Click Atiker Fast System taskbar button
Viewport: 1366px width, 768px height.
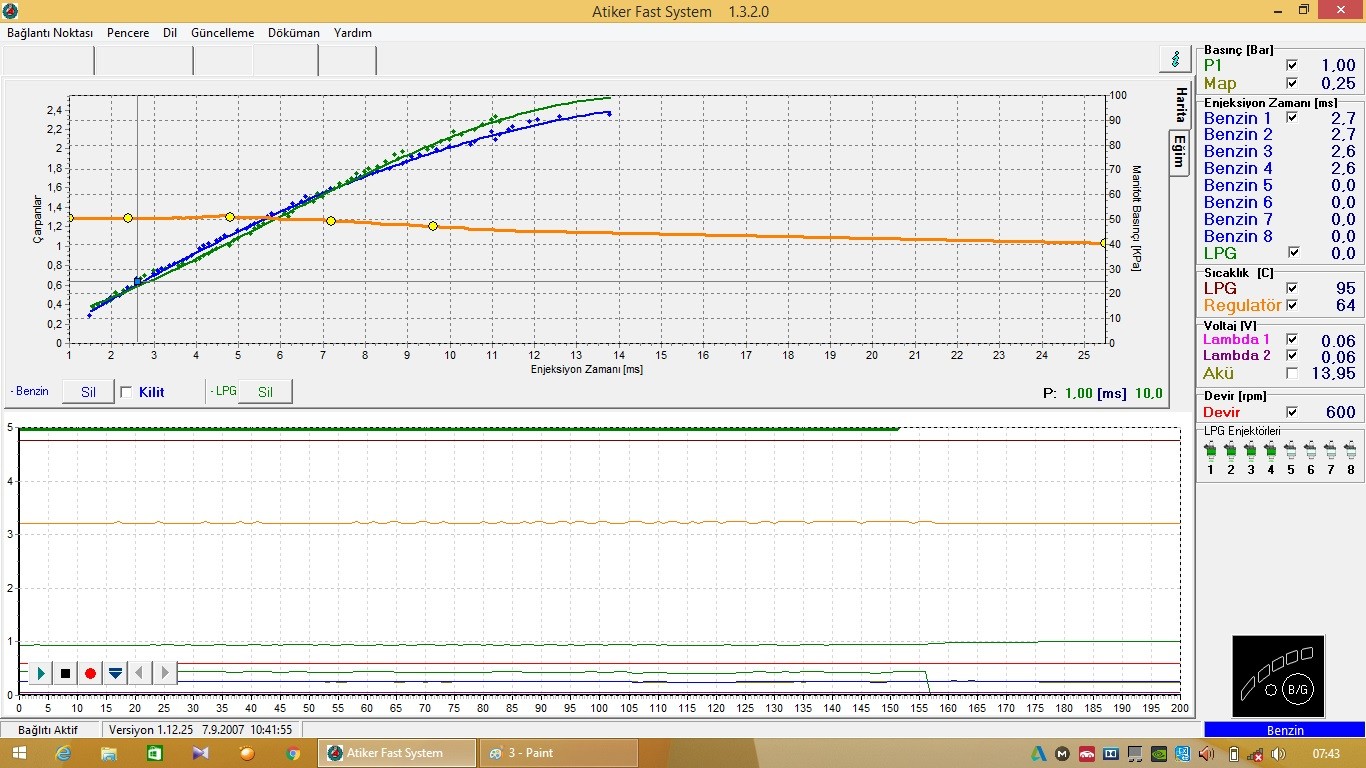tap(397, 753)
